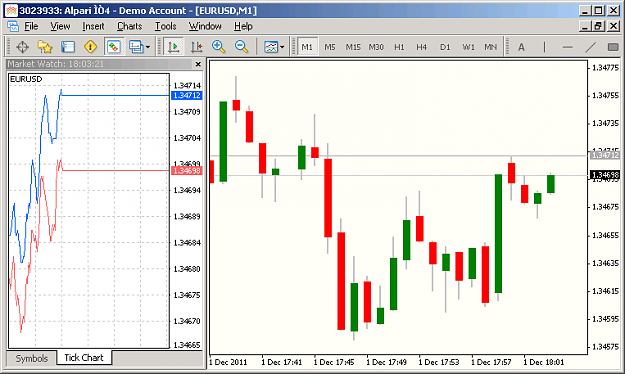
Task: Switch to M5 timeframe
Action: [330, 47]
